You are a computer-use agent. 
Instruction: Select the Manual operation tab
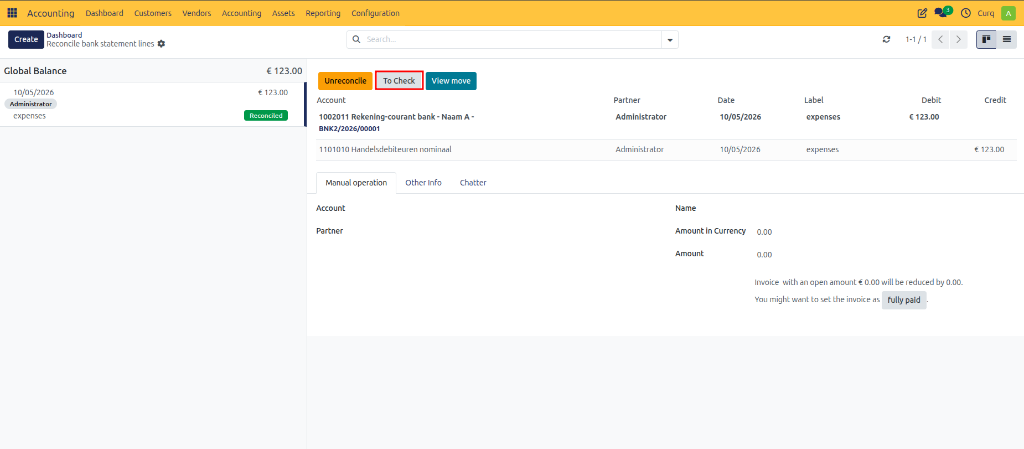coord(356,183)
